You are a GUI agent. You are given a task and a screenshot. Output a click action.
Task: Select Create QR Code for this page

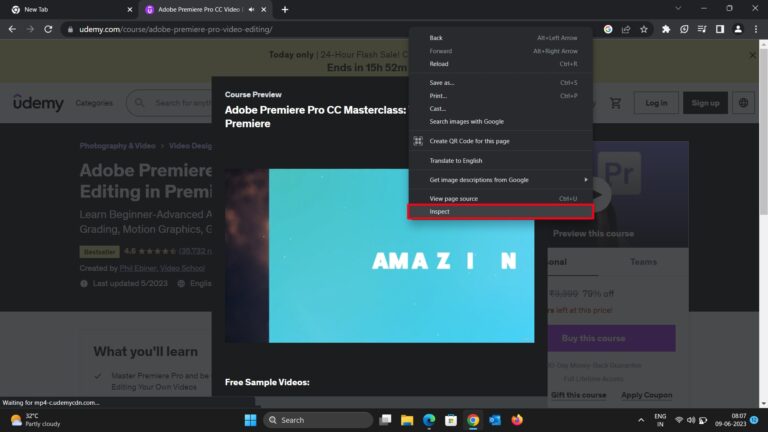point(501,141)
